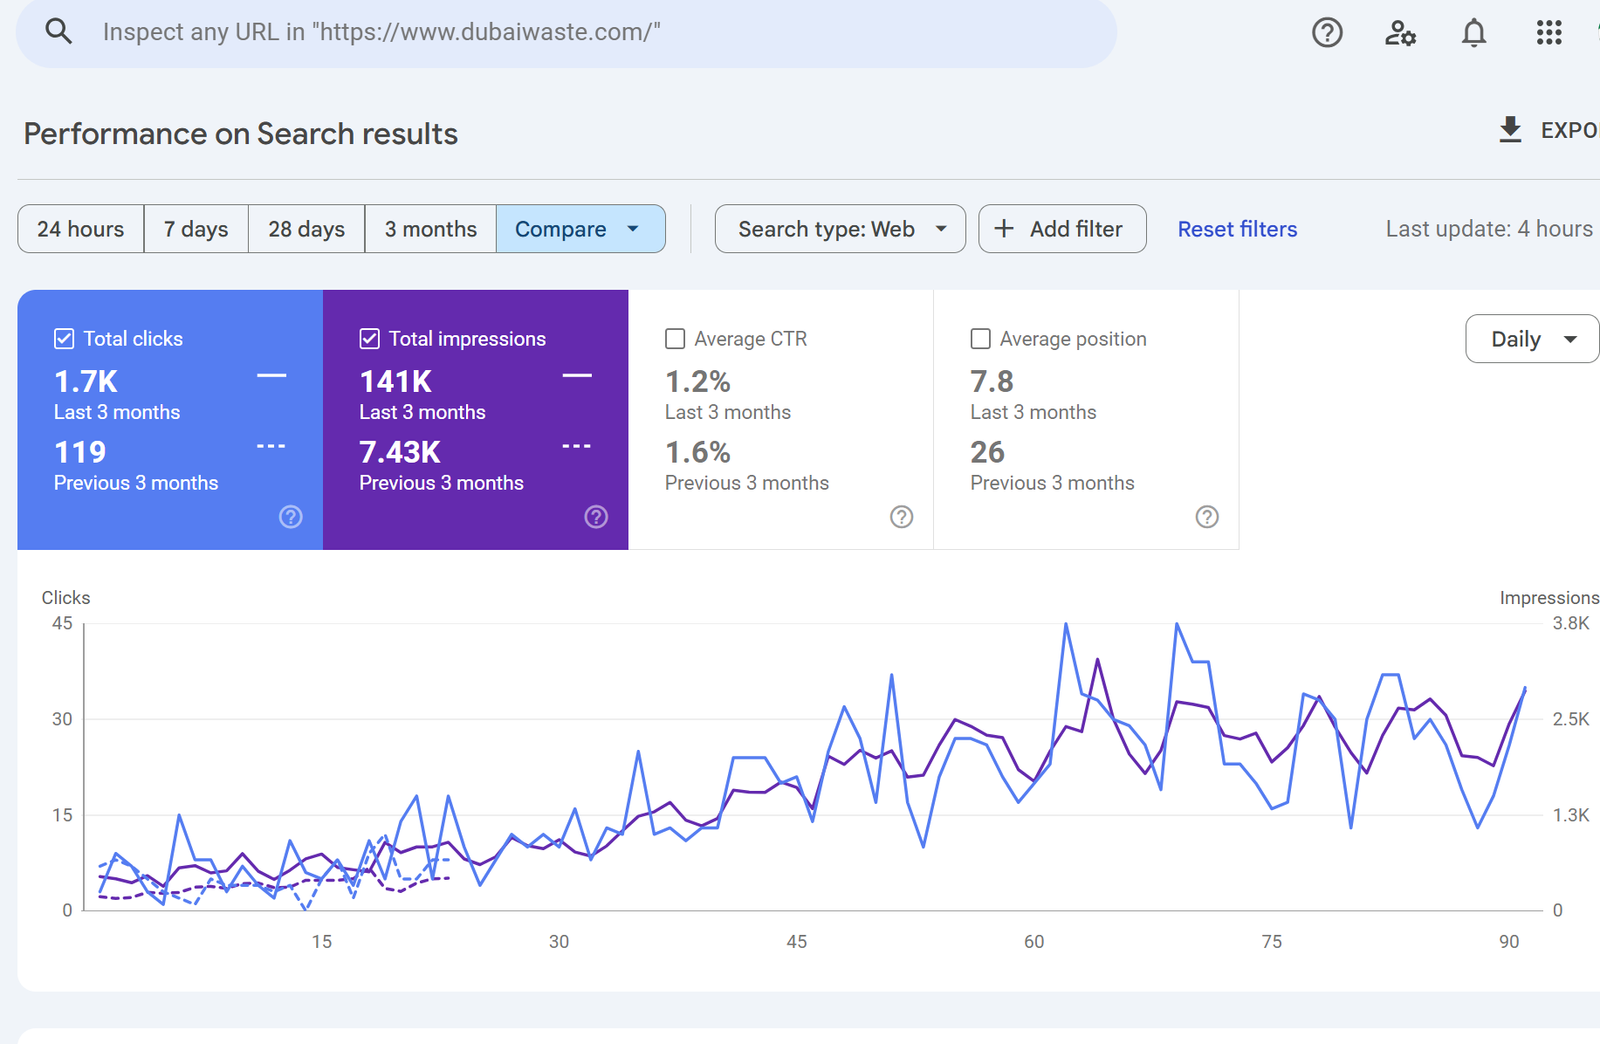
Task: Open the help question mark icon
Action: 1327,32
